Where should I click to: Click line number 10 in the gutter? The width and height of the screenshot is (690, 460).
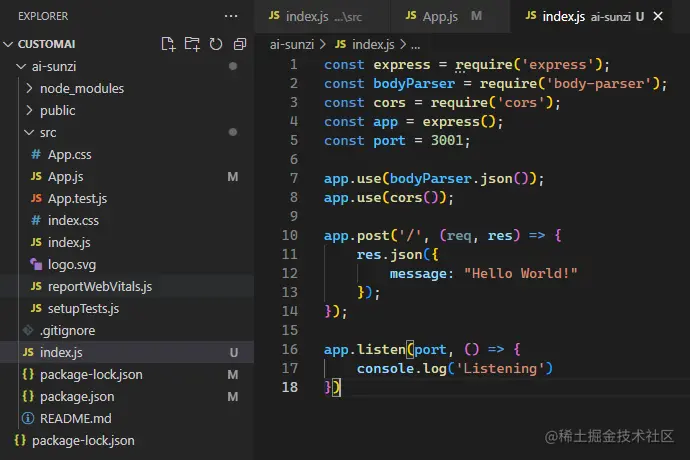(290, 236)
